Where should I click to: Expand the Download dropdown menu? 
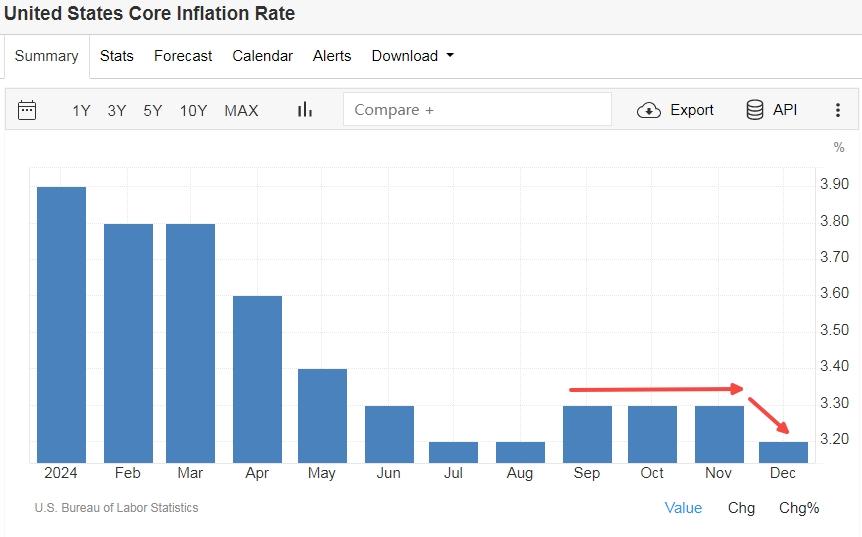point(412,56)
